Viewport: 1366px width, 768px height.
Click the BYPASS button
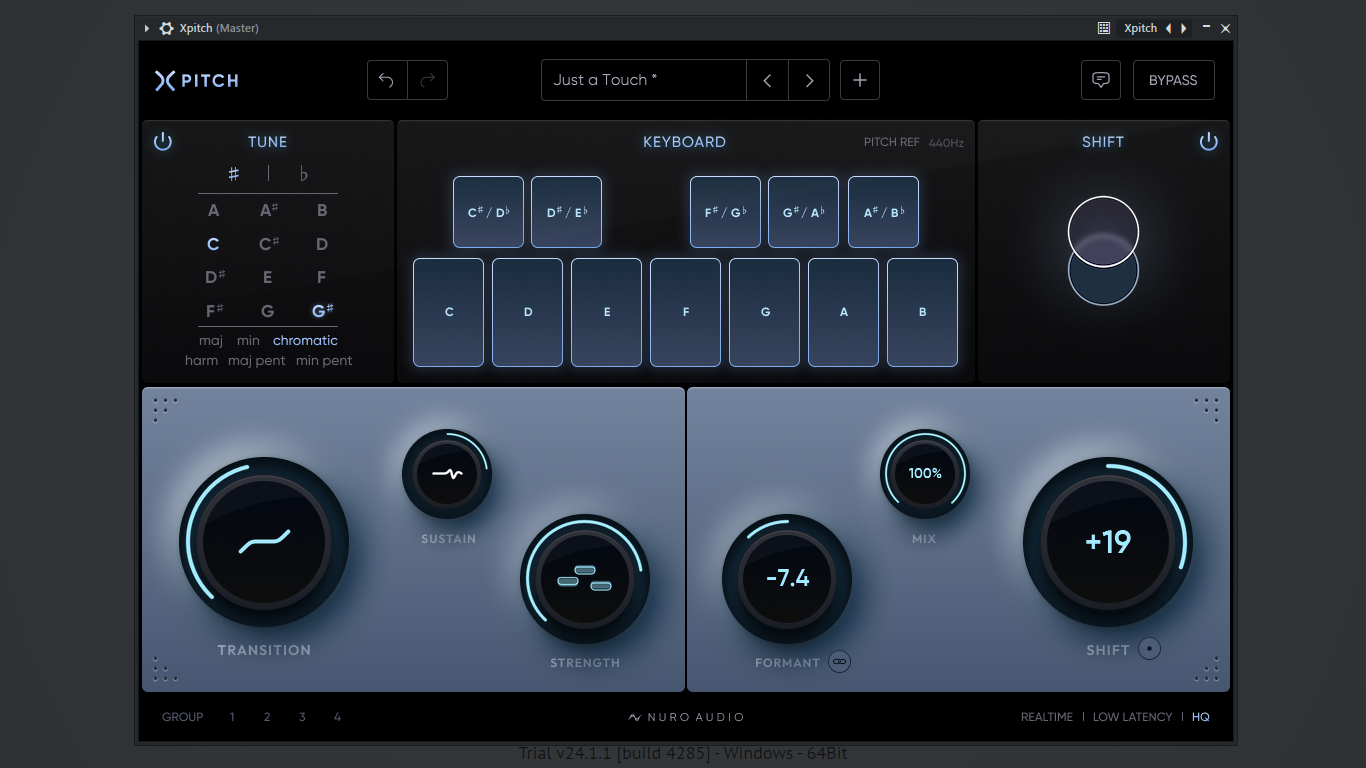(x=1173, y=80)
